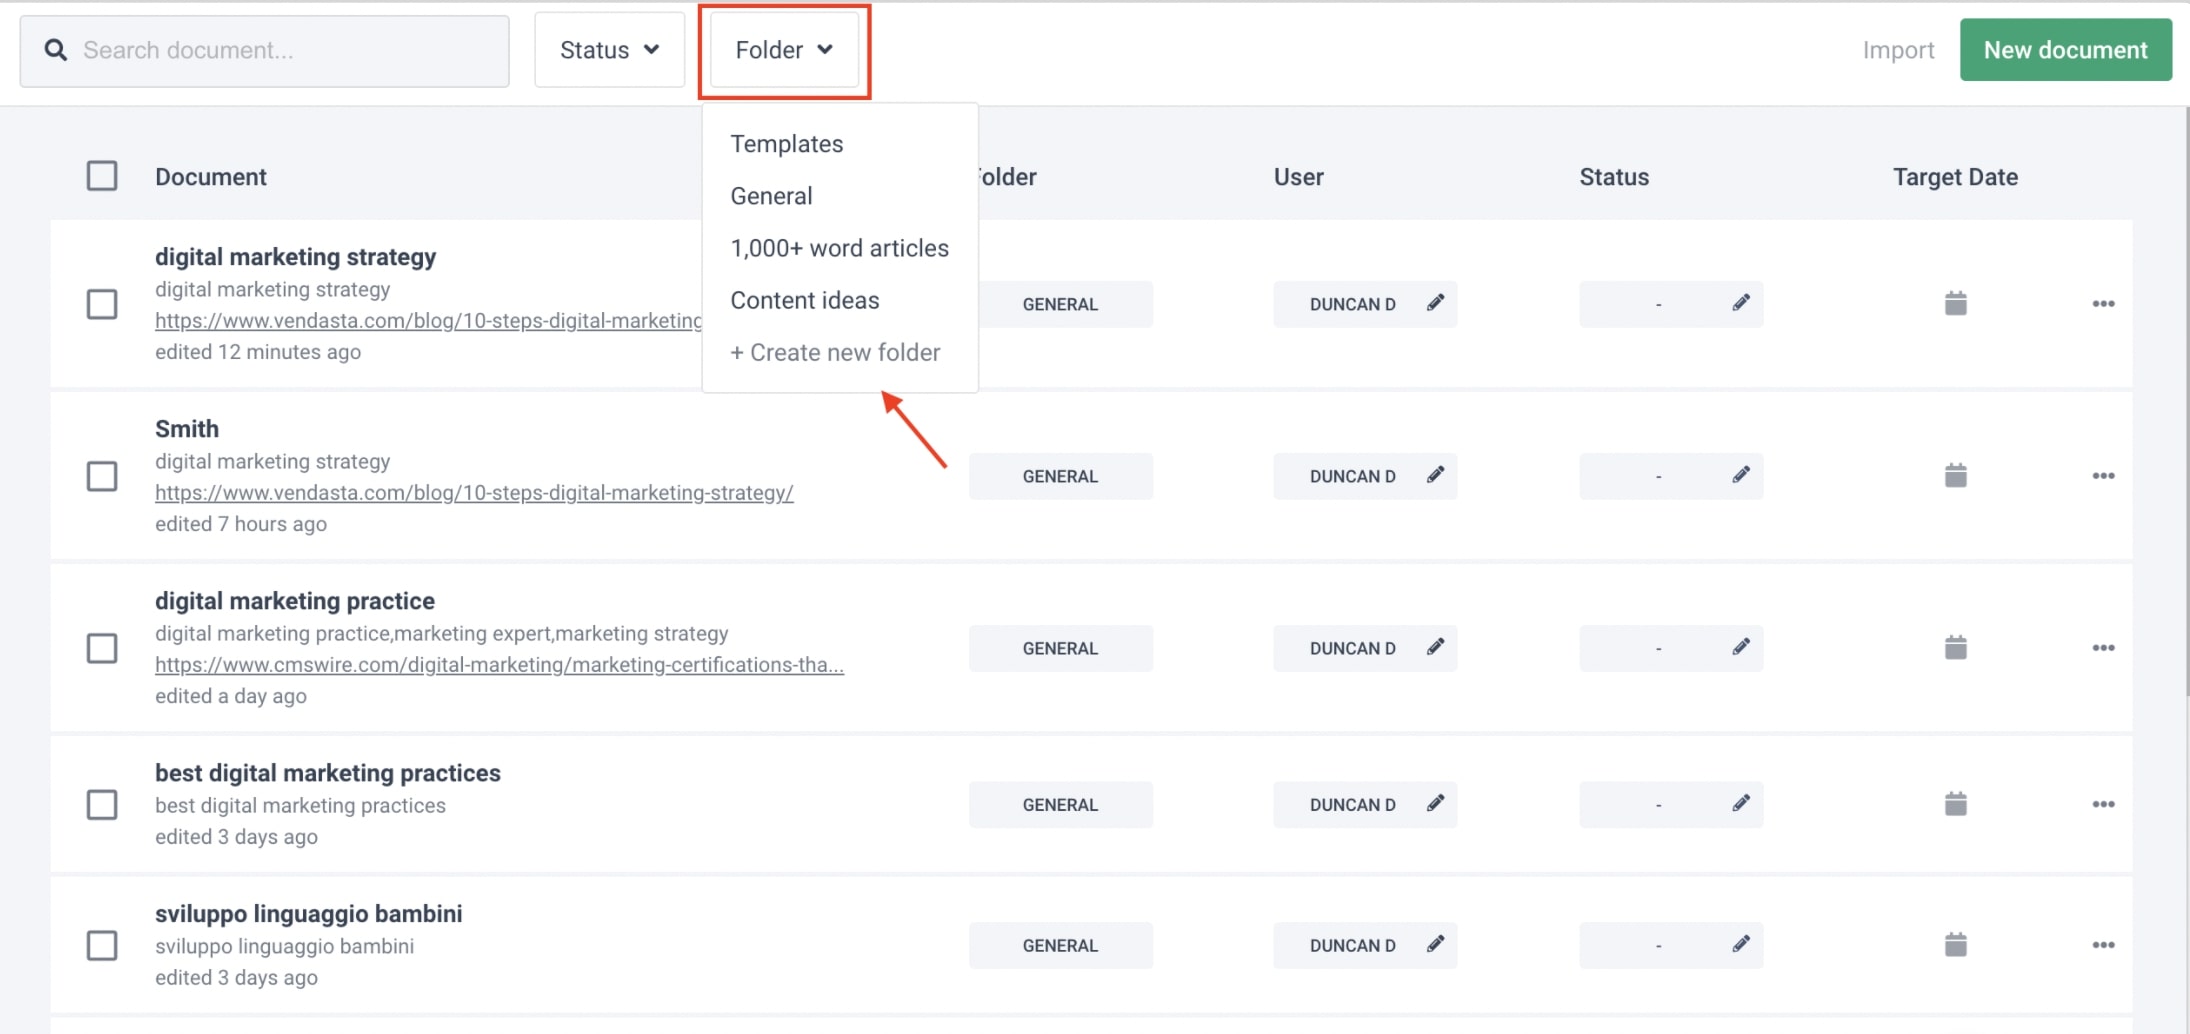Open more options for digital marketing strategy
Image resolution: width=2190 pixels, height=1034 pixels.
click(x=2103, y=303)
